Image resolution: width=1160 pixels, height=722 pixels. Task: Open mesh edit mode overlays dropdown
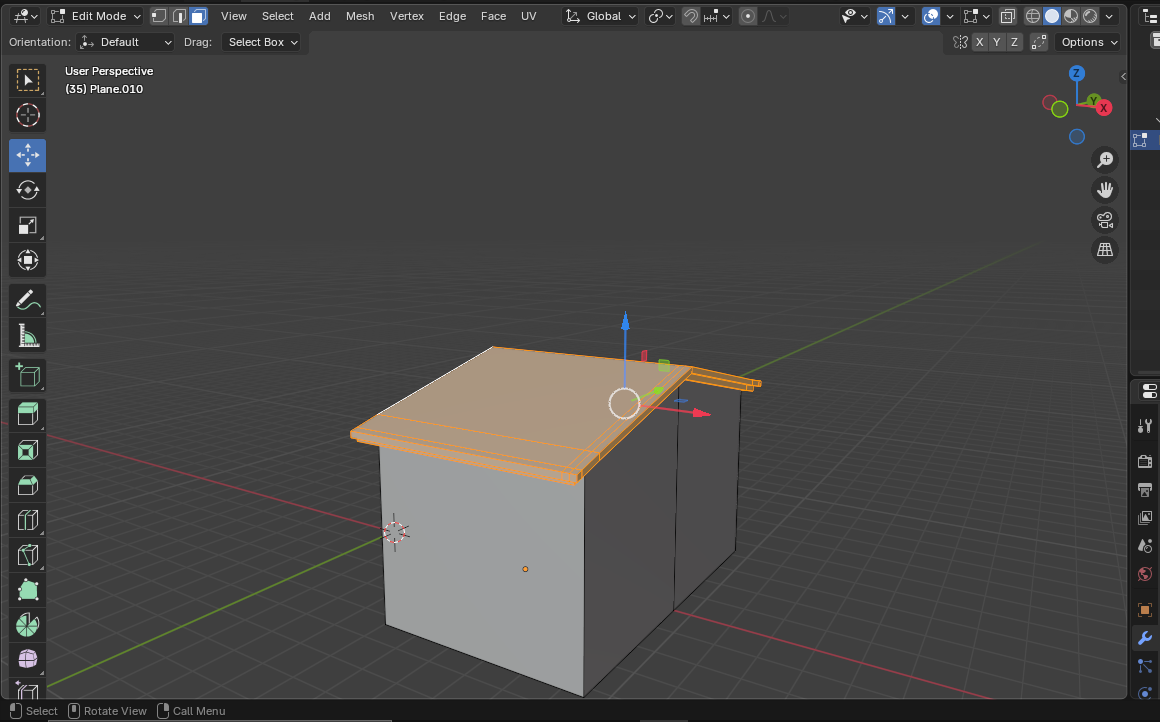pos(977,16)
